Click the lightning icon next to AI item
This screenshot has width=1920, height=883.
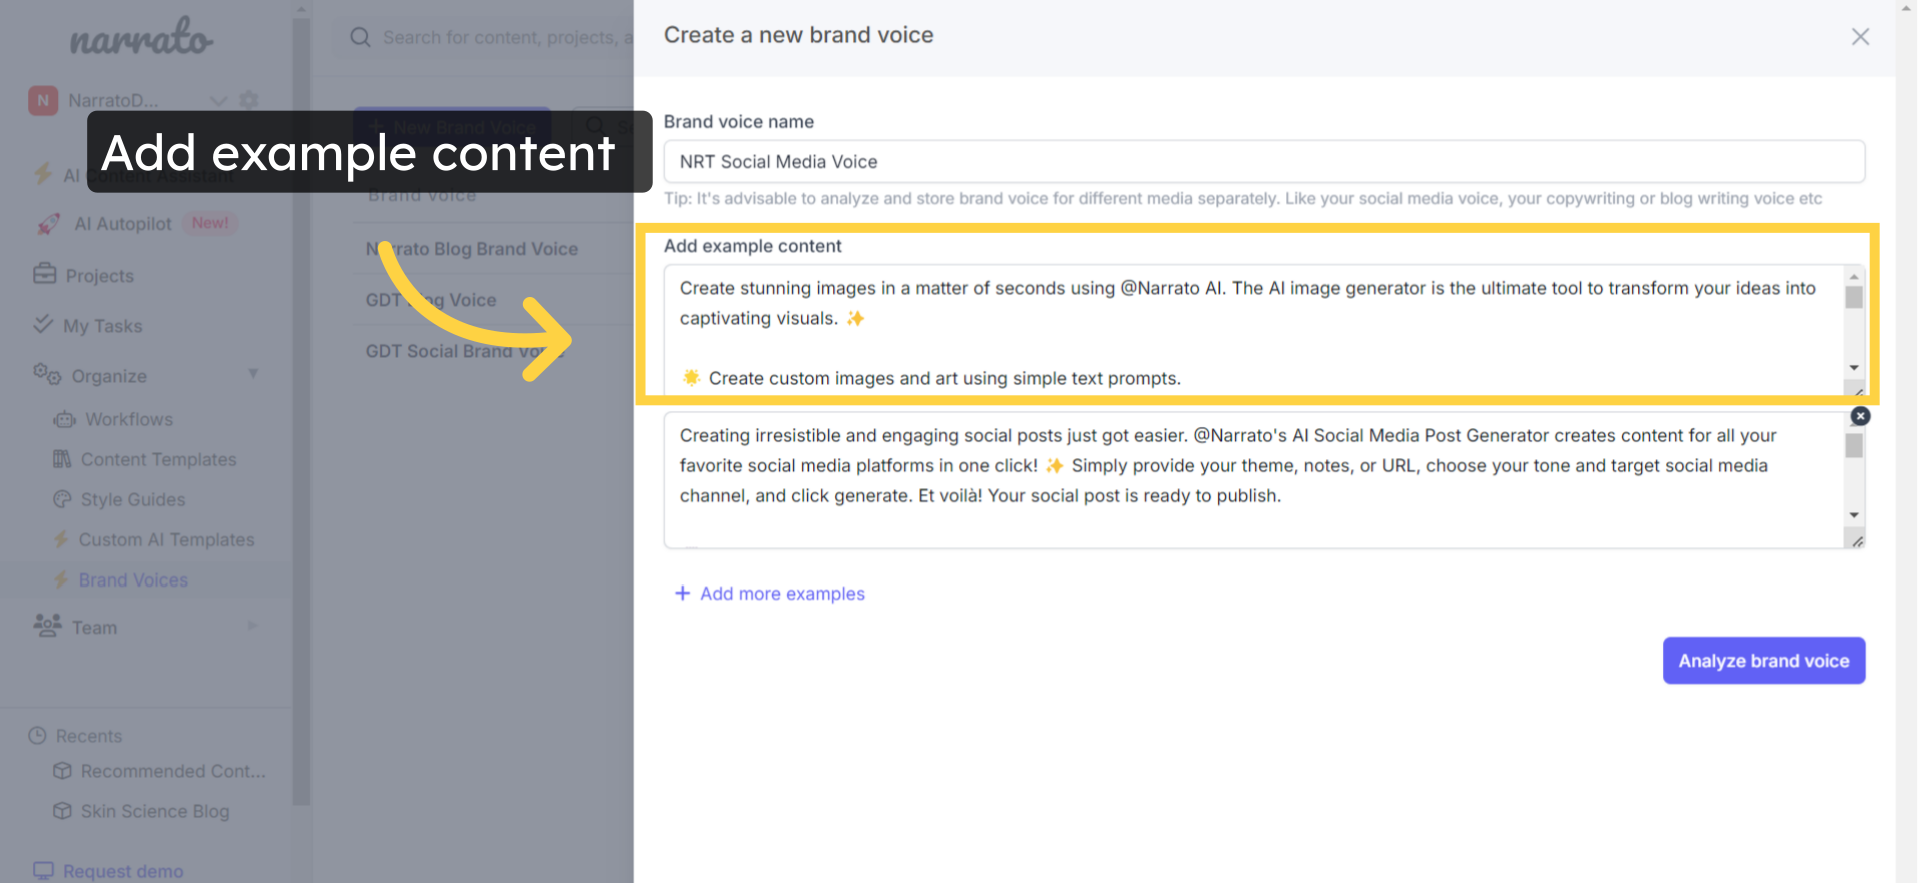click(x=43, y=174)
